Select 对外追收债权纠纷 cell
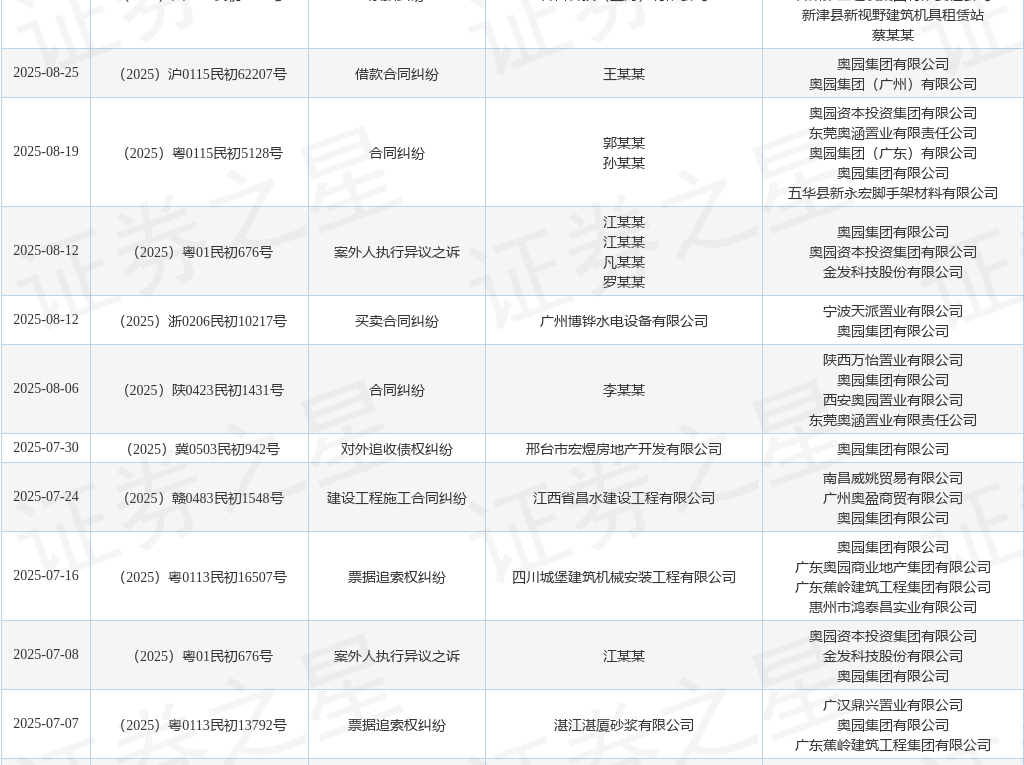The height and width of the screenshot is (765, 1024). pyautogui.click(x=396, y=449)
